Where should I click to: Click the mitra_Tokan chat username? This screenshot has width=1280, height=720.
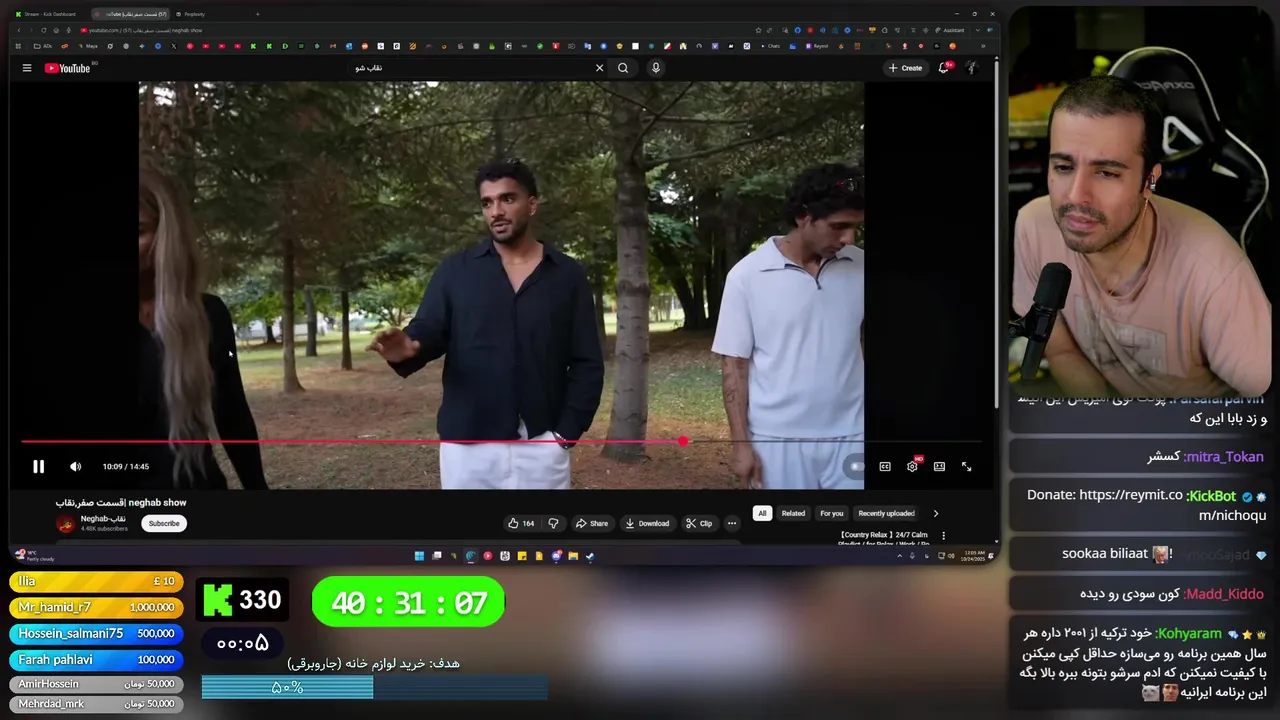1224,457
